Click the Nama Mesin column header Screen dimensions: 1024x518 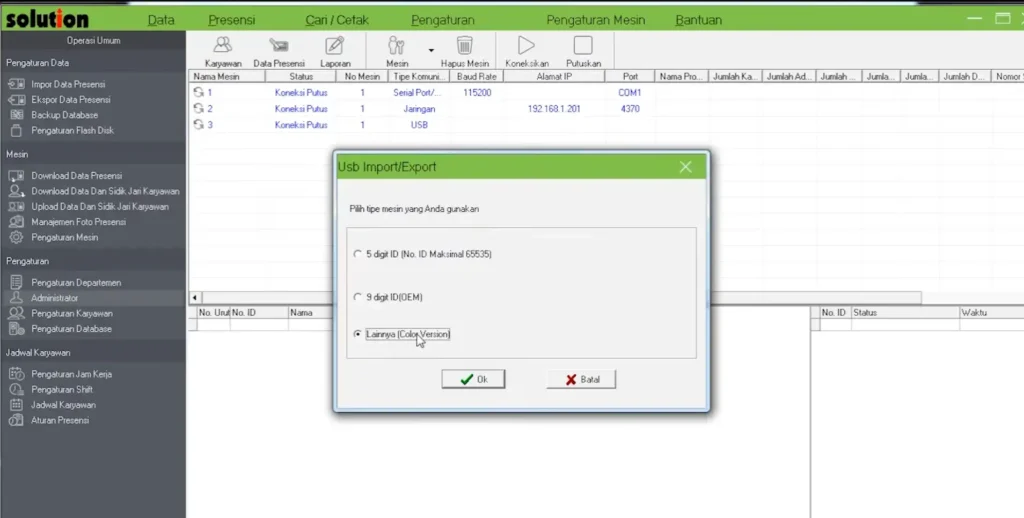227,76
